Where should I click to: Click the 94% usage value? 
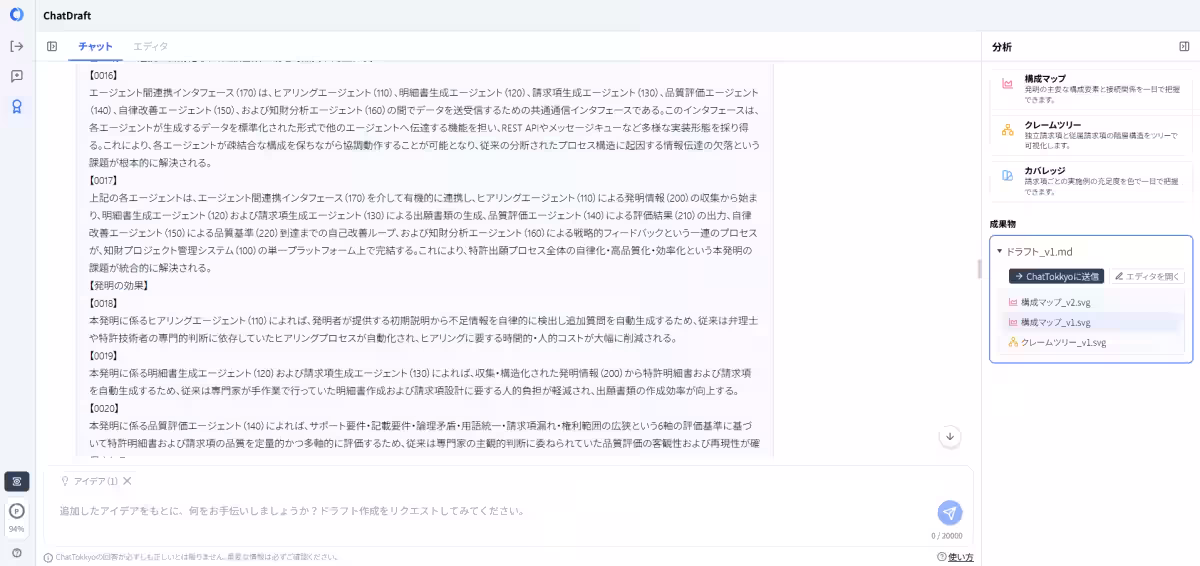pyautogui.click(x=16, y=529)
